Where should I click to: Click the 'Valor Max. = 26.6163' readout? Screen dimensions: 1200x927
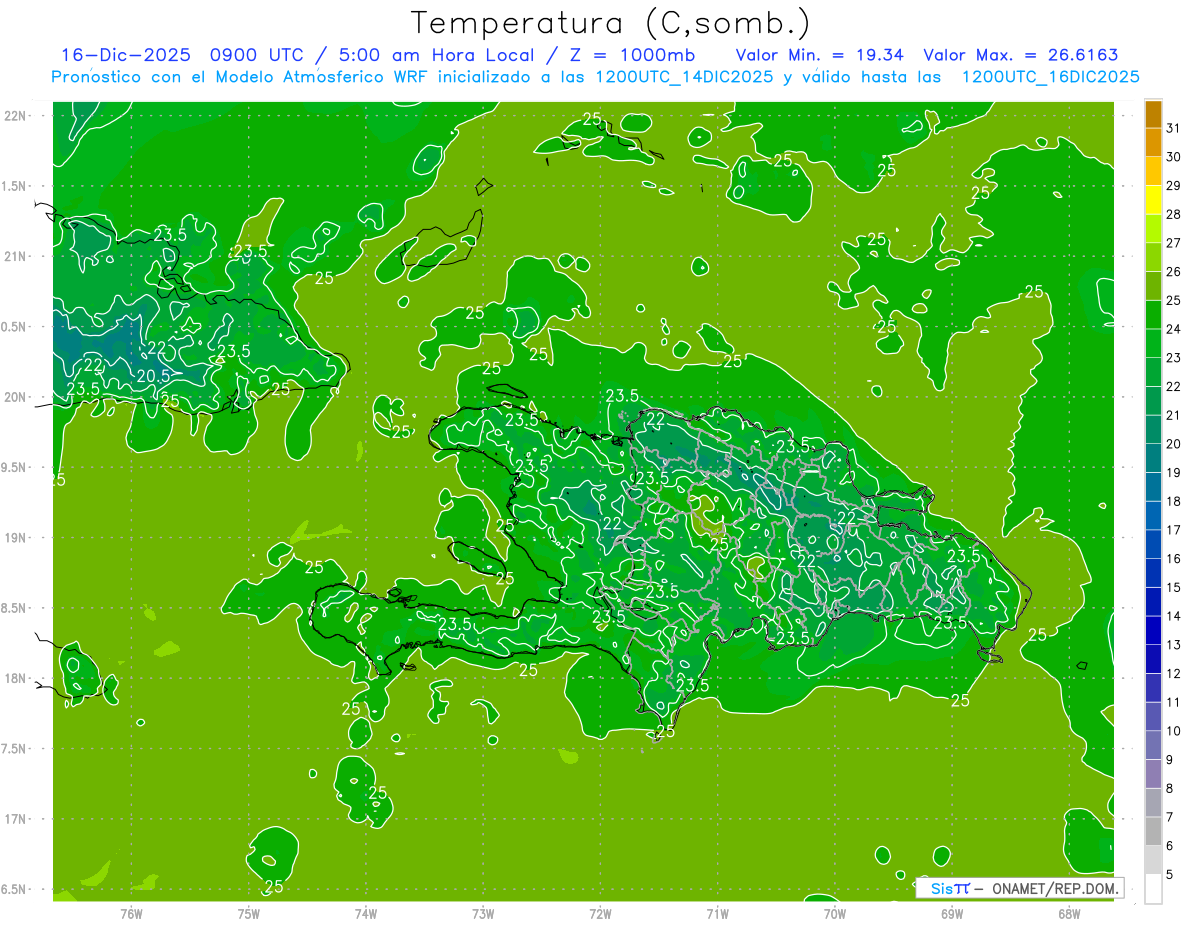click(1020, 55)
